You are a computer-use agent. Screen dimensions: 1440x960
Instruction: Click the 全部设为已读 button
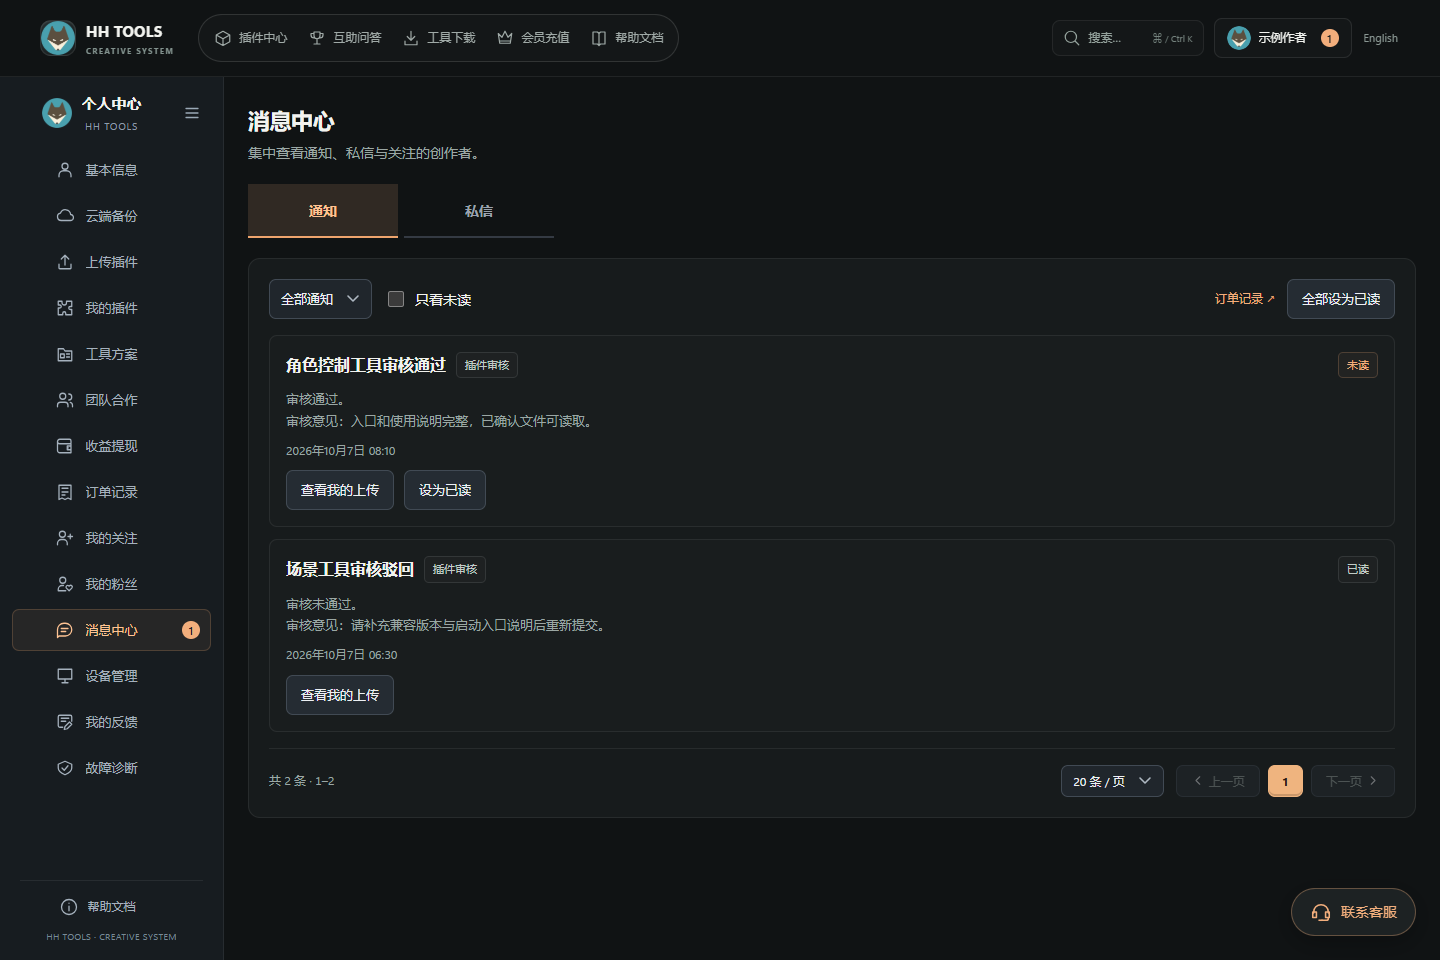(1341, 299)
